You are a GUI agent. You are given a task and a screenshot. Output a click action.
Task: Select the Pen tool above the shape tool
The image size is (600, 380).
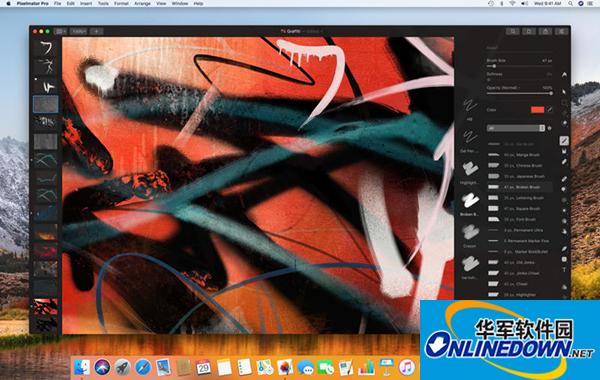(564, 249)
